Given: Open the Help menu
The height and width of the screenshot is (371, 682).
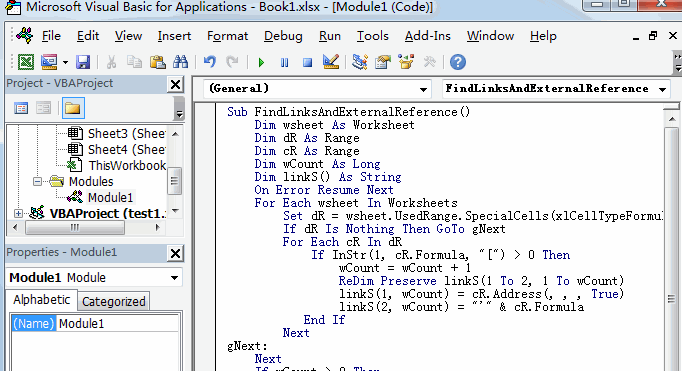Looking at the screenshot, I should click(543, 36).
